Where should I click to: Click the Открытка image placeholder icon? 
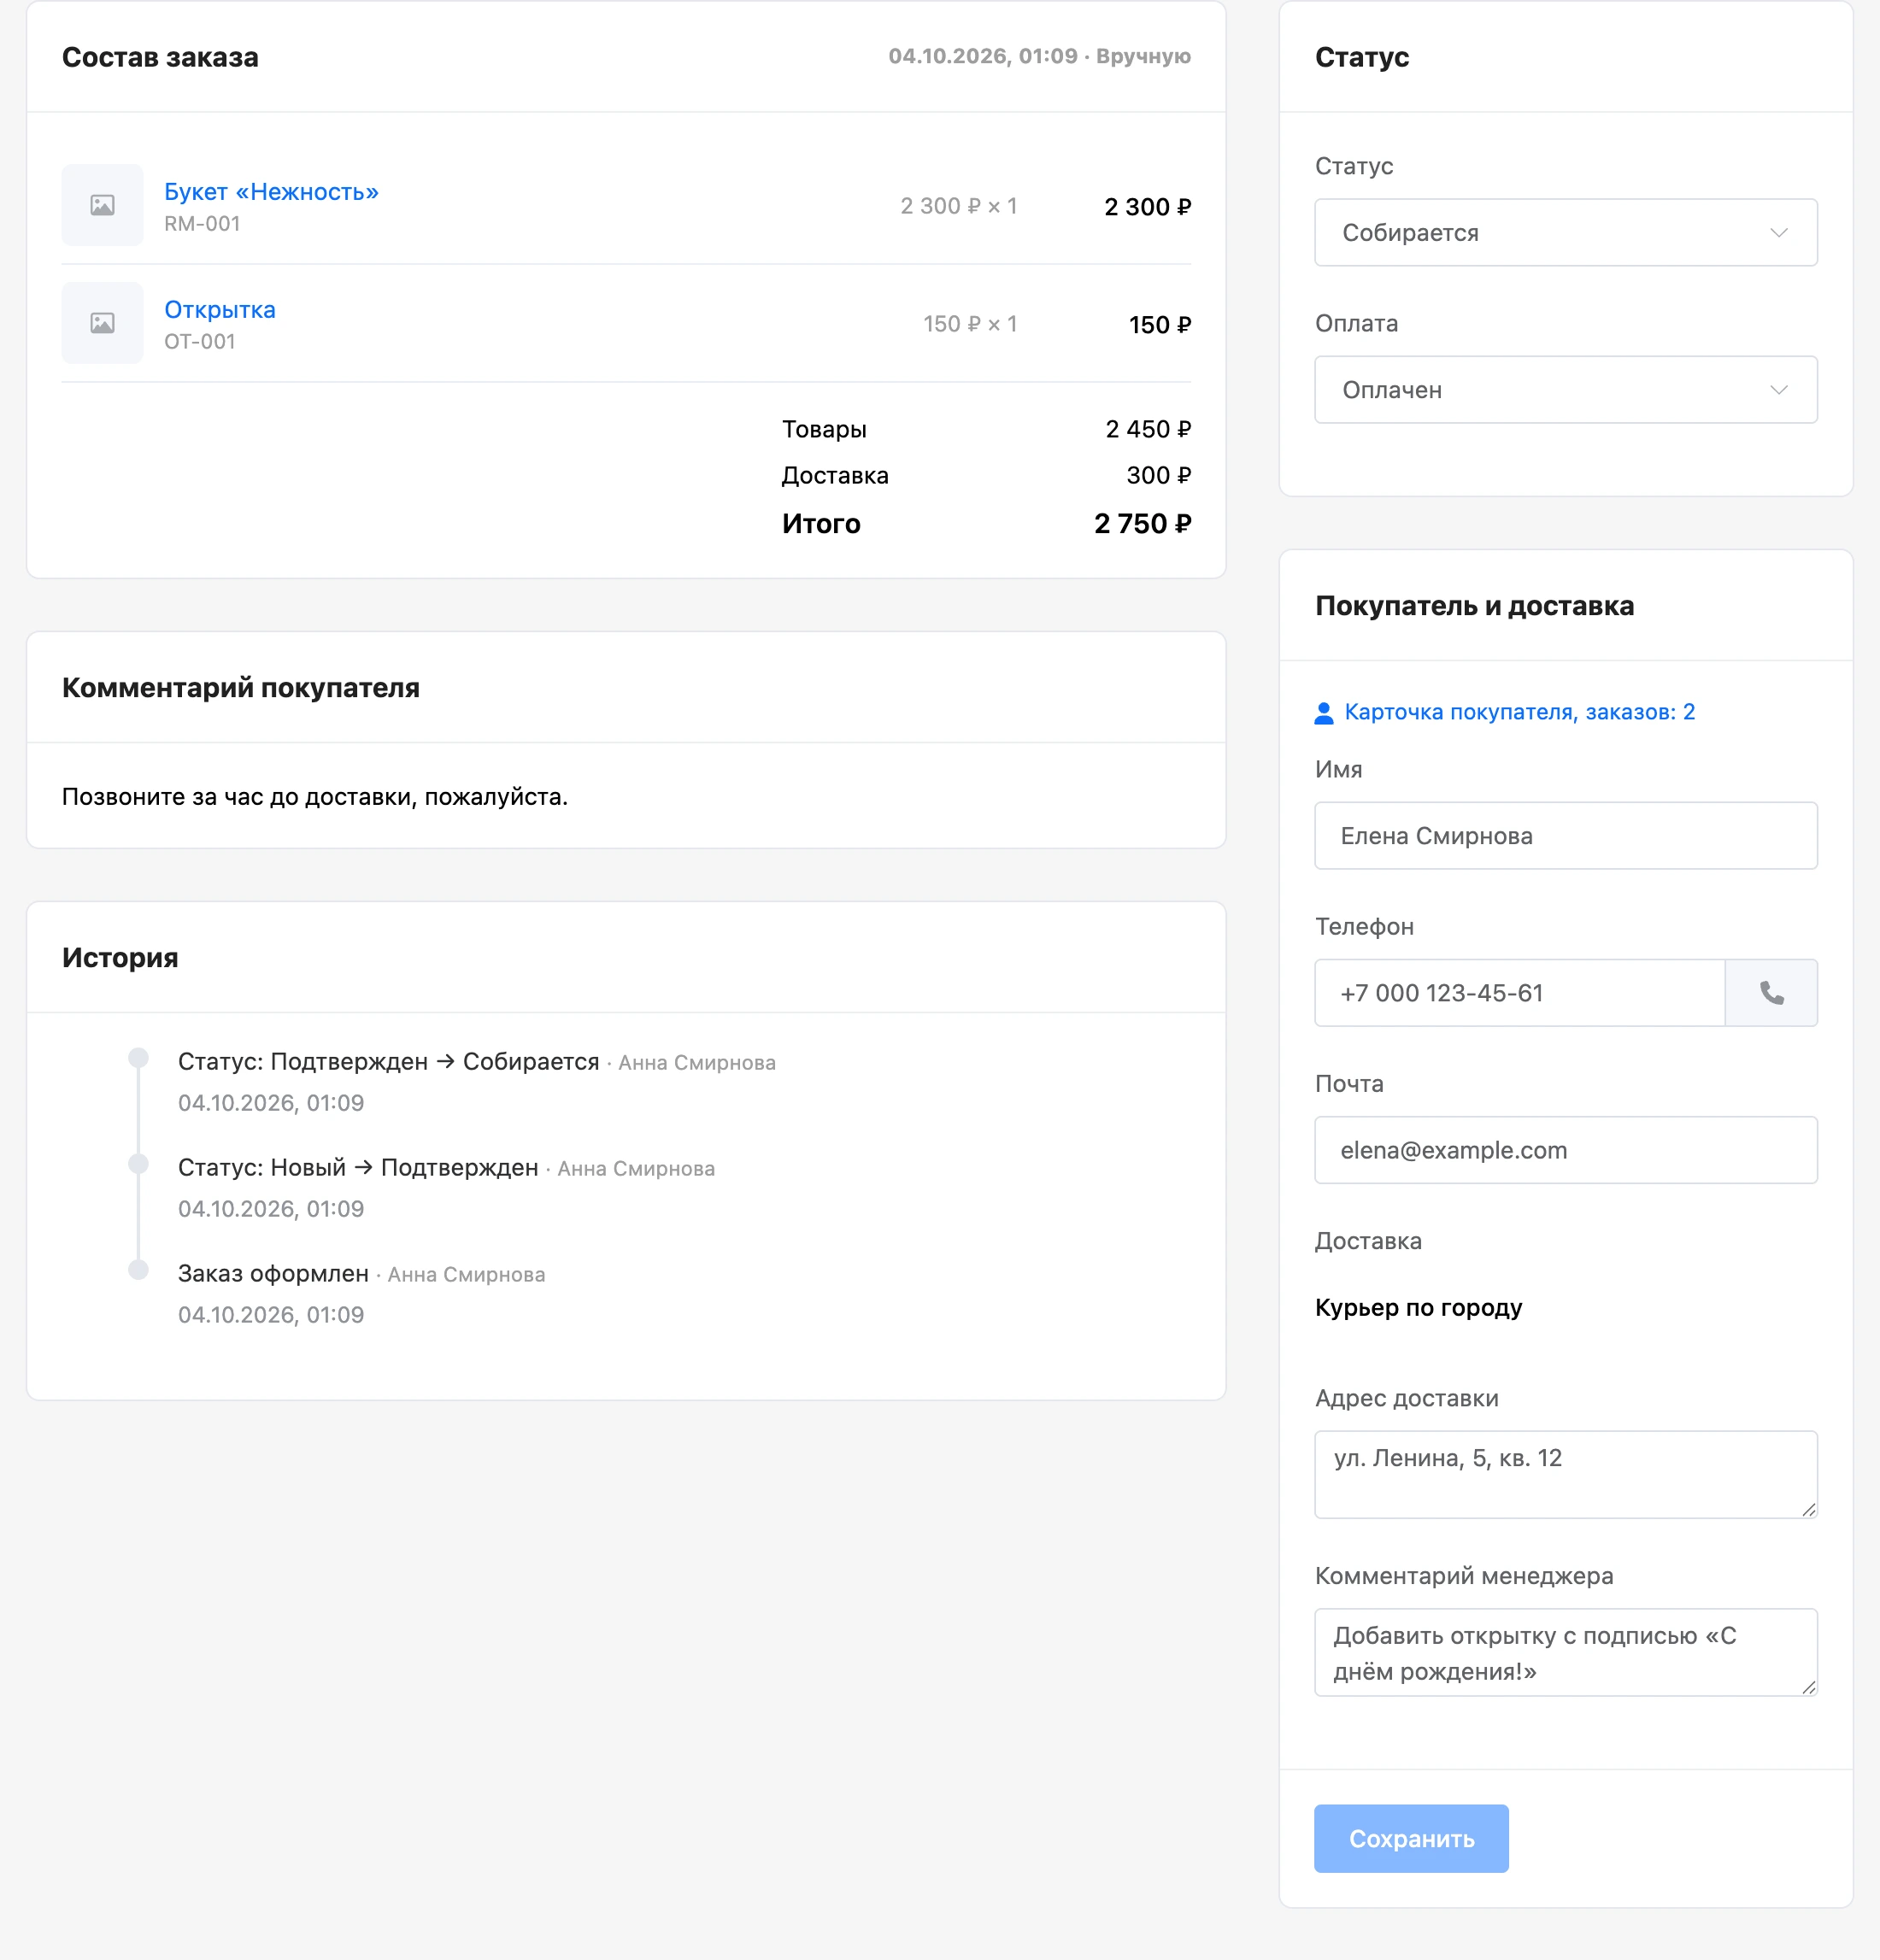[x=102, y=323]
